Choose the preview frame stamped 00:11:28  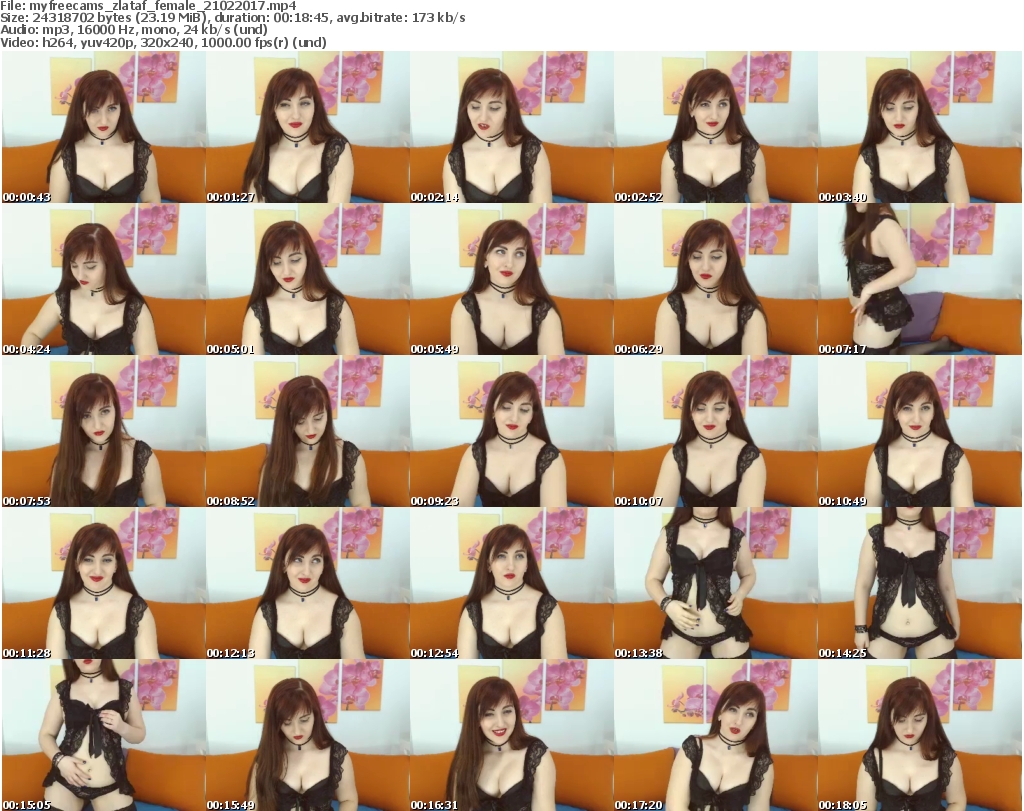tap(103, 583)
